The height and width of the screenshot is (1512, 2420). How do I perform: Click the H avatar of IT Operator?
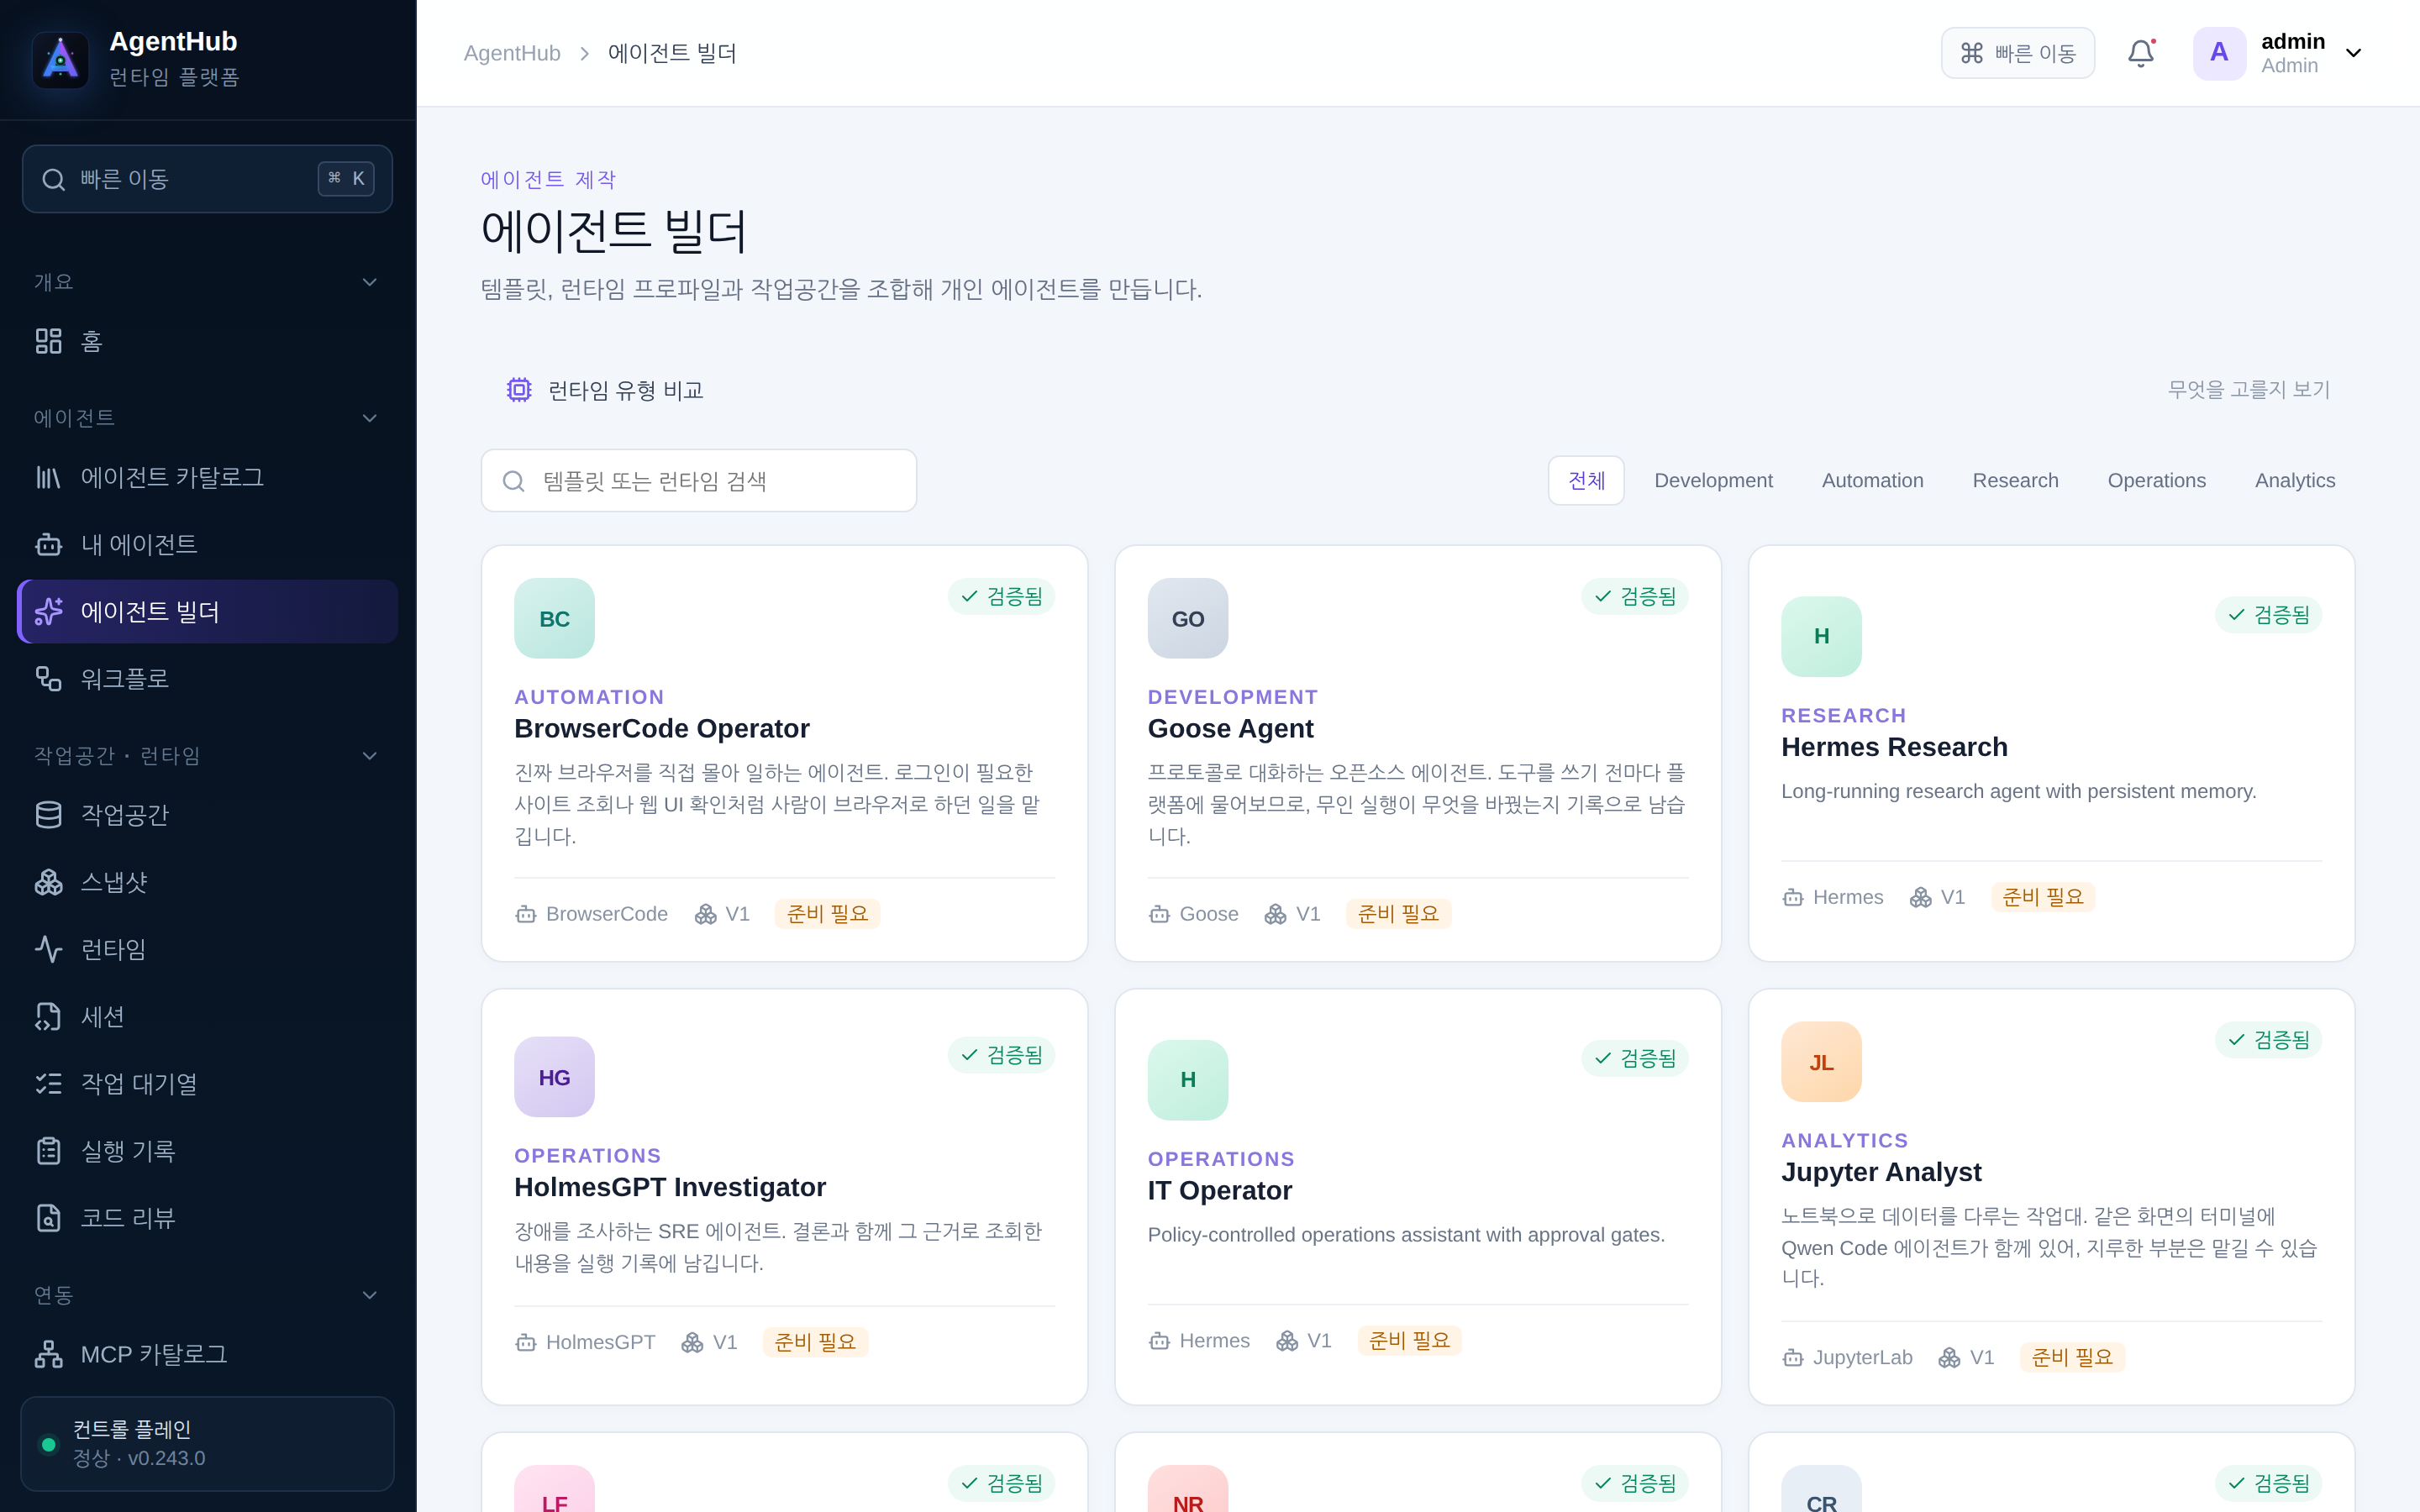click(1188, 1080)
